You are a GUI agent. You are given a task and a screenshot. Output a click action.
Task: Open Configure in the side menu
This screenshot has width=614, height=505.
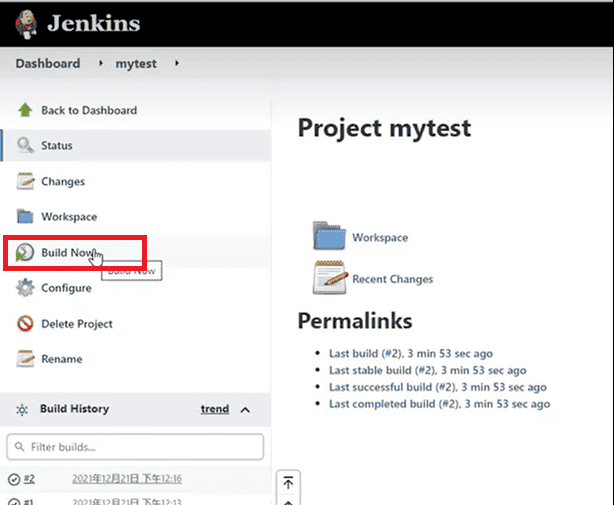tap(67, 288)
